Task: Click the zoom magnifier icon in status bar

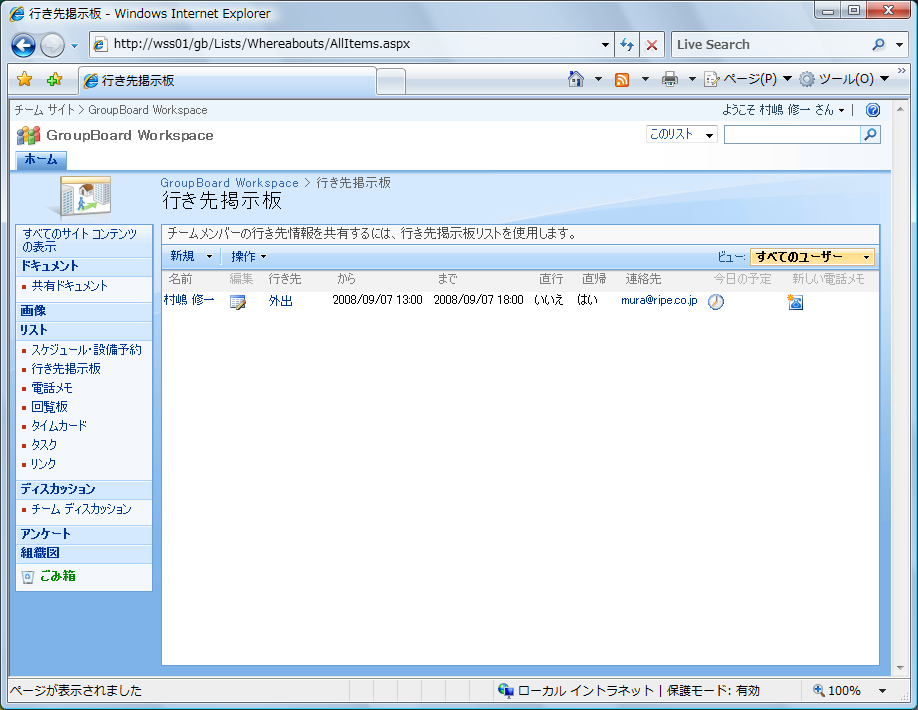Action: [818, 690]
